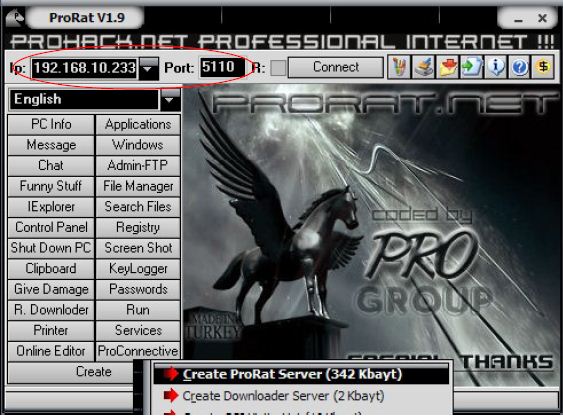This screenshot has width=563, height=416.
Task: Open the Applications panel
Action: (x=138, y=125)
